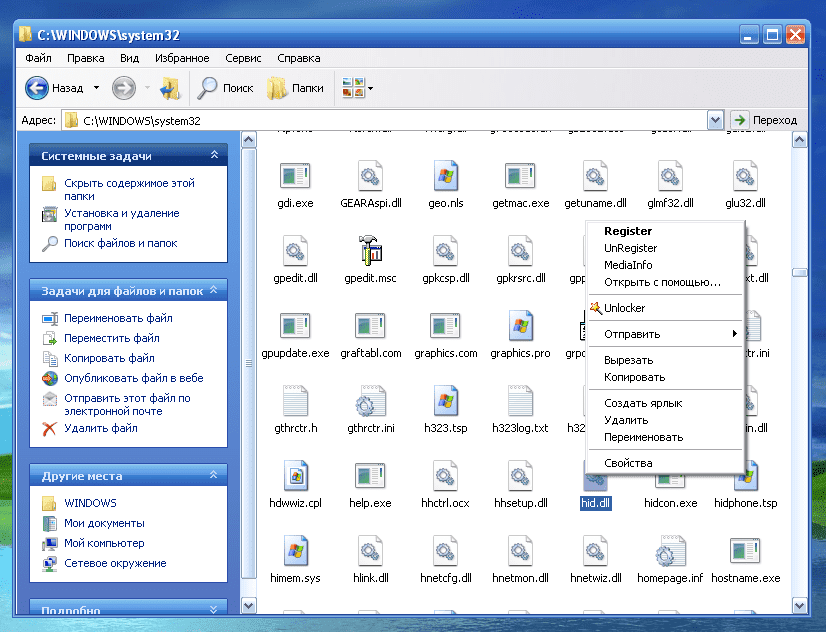
Task: Choose UnRegister in the context menu
Action: point(665,248)
